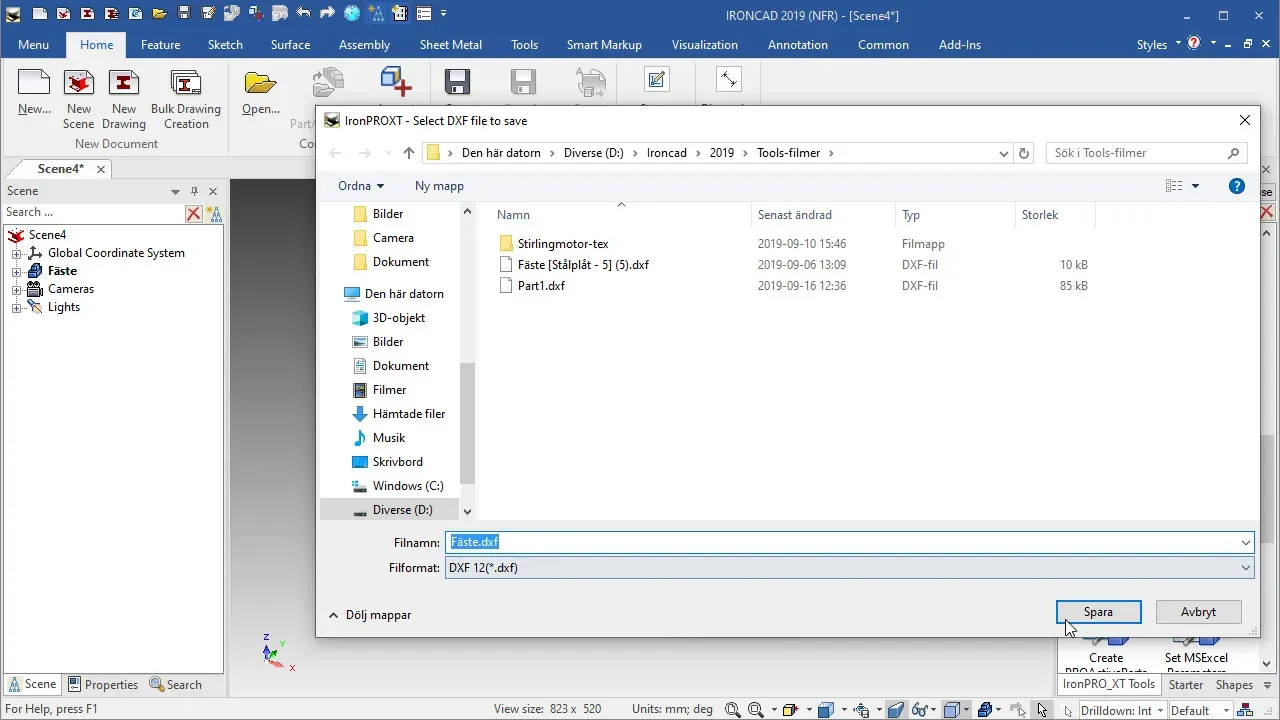This screenshot has width=1280, height=720.
Task: Click the Part1.dxf file
Action: (x=541, y=286)
